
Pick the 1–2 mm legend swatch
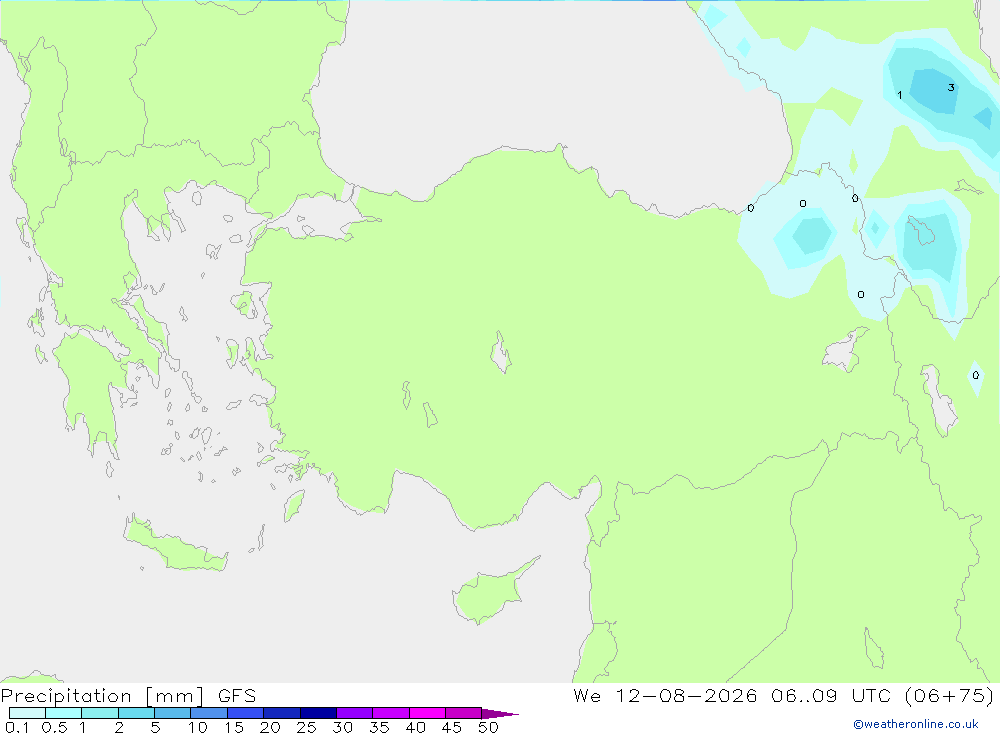(100, 713)
